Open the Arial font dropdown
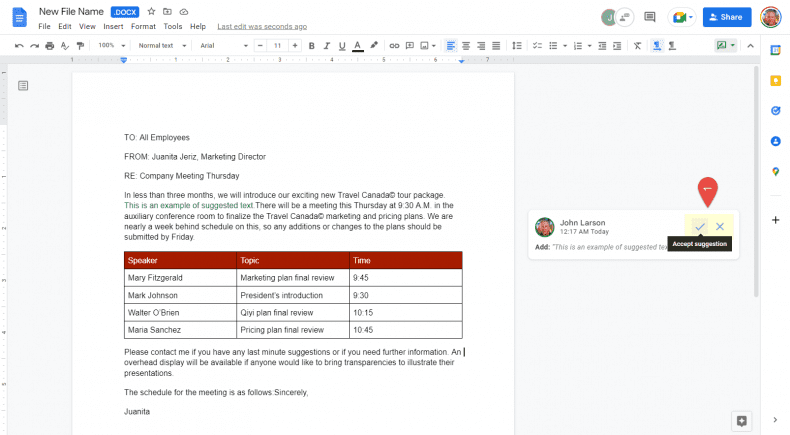This screenshot has height=435, width=790. tap(220, 46)
